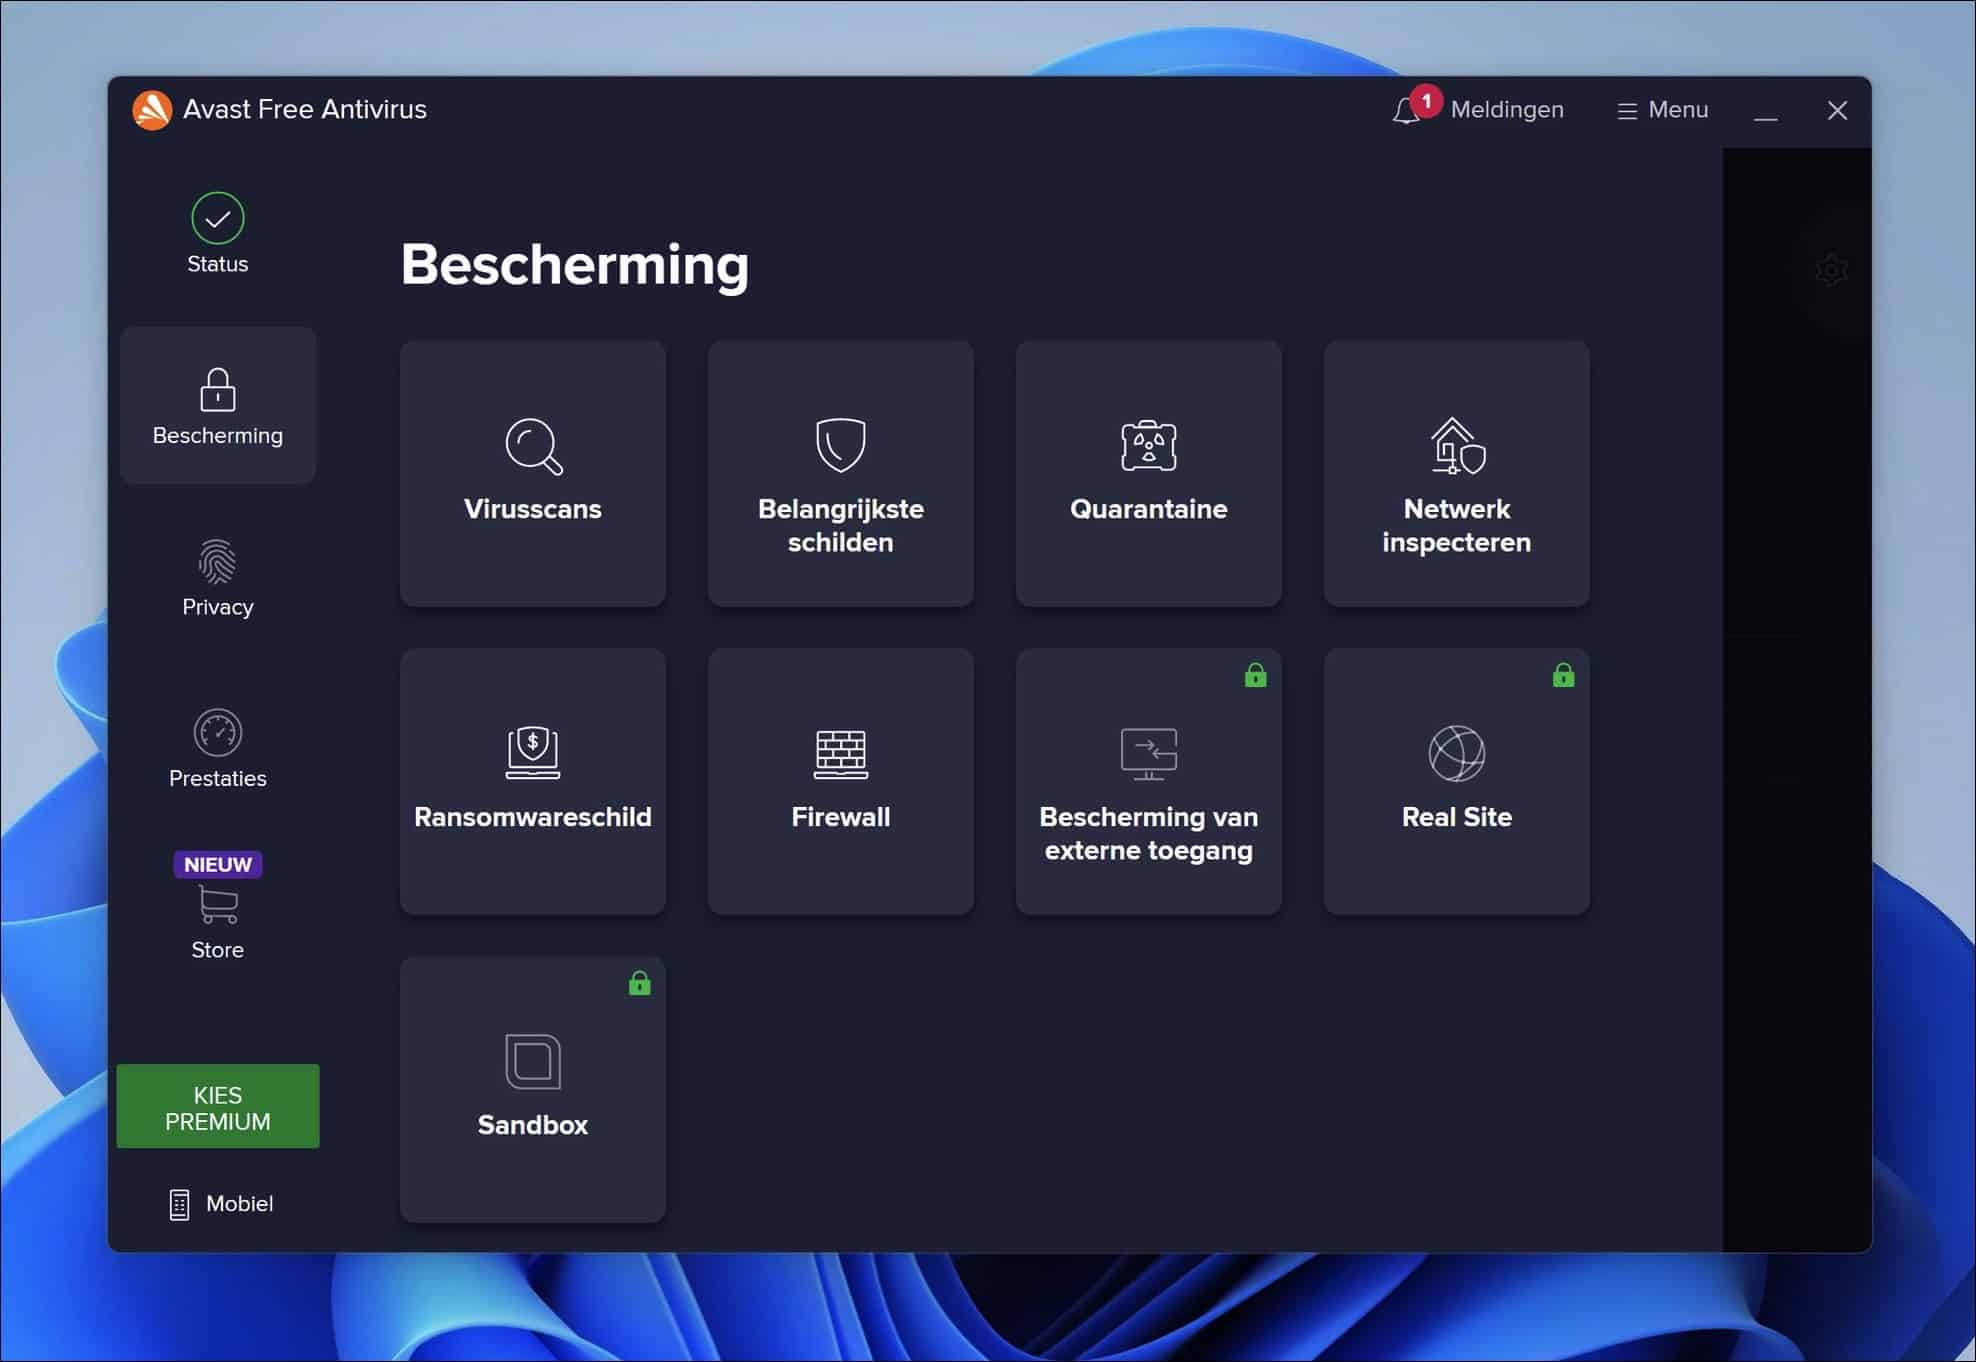Click the red notification count badge
1976x1362 pixels.
(1426, 101)
